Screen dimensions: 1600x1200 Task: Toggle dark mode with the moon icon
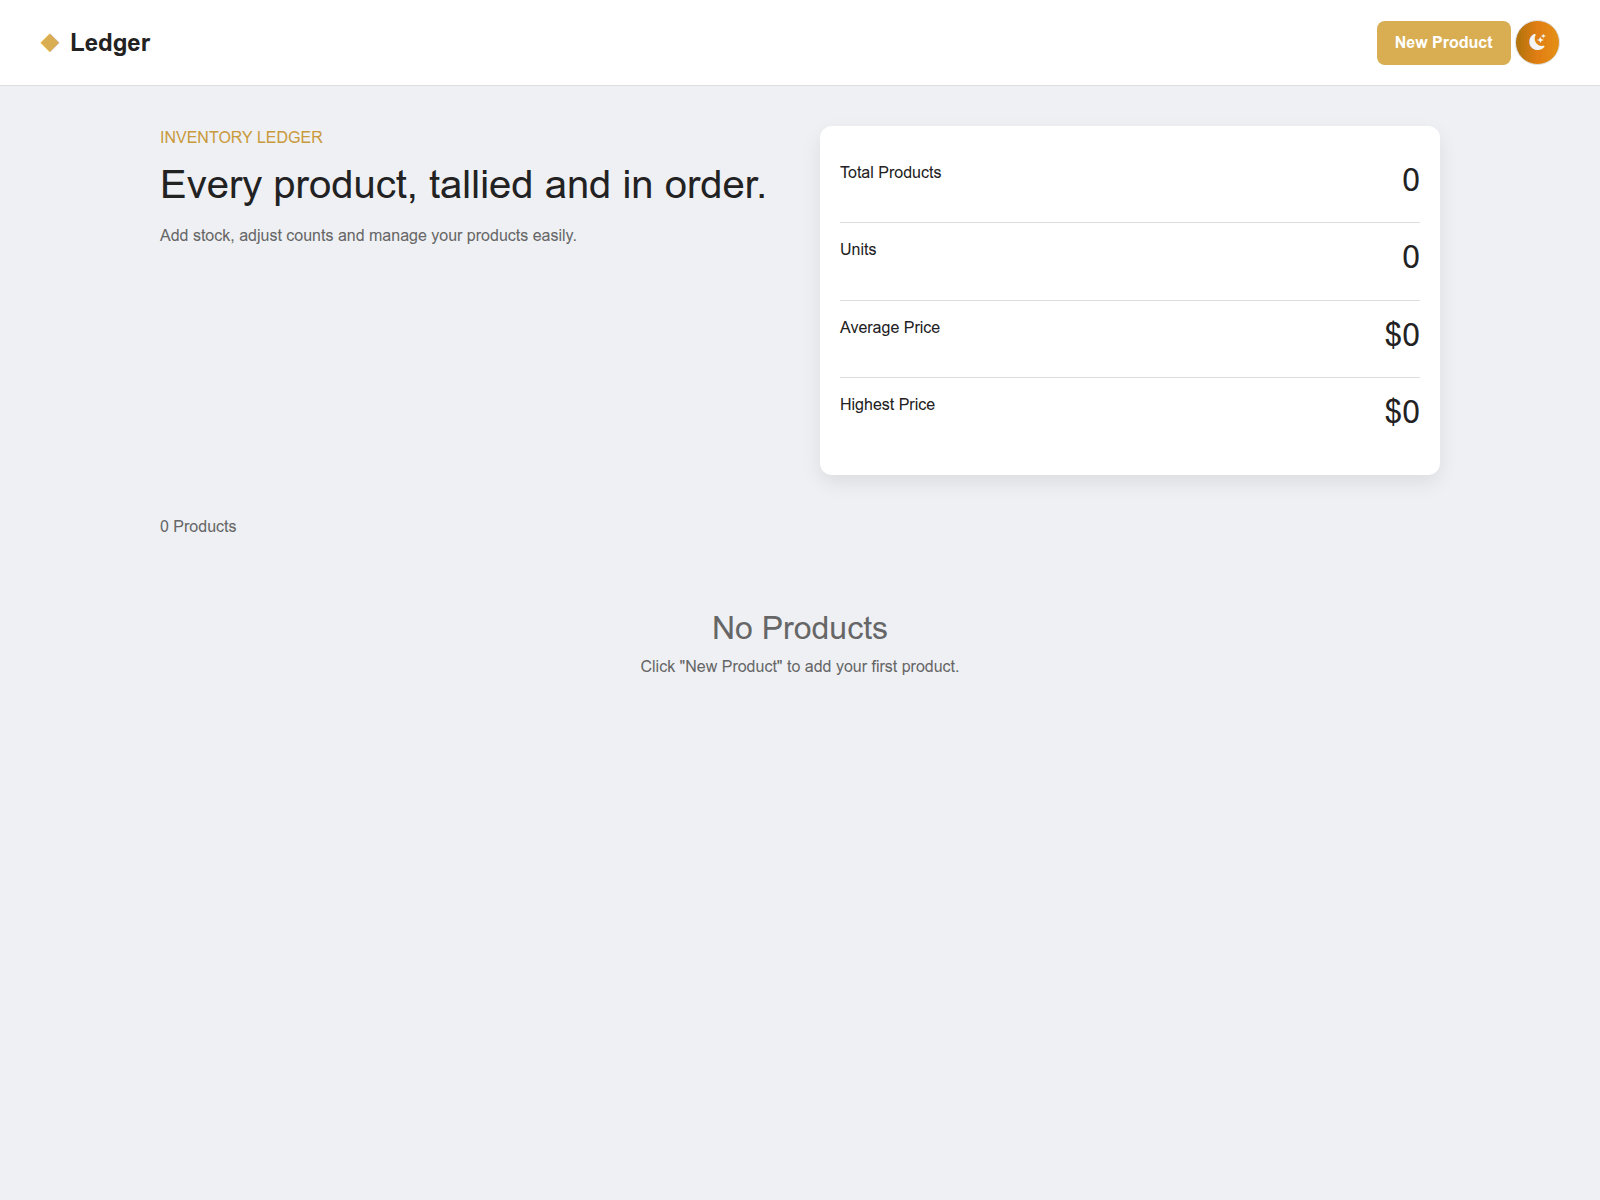pos(1537,43)
